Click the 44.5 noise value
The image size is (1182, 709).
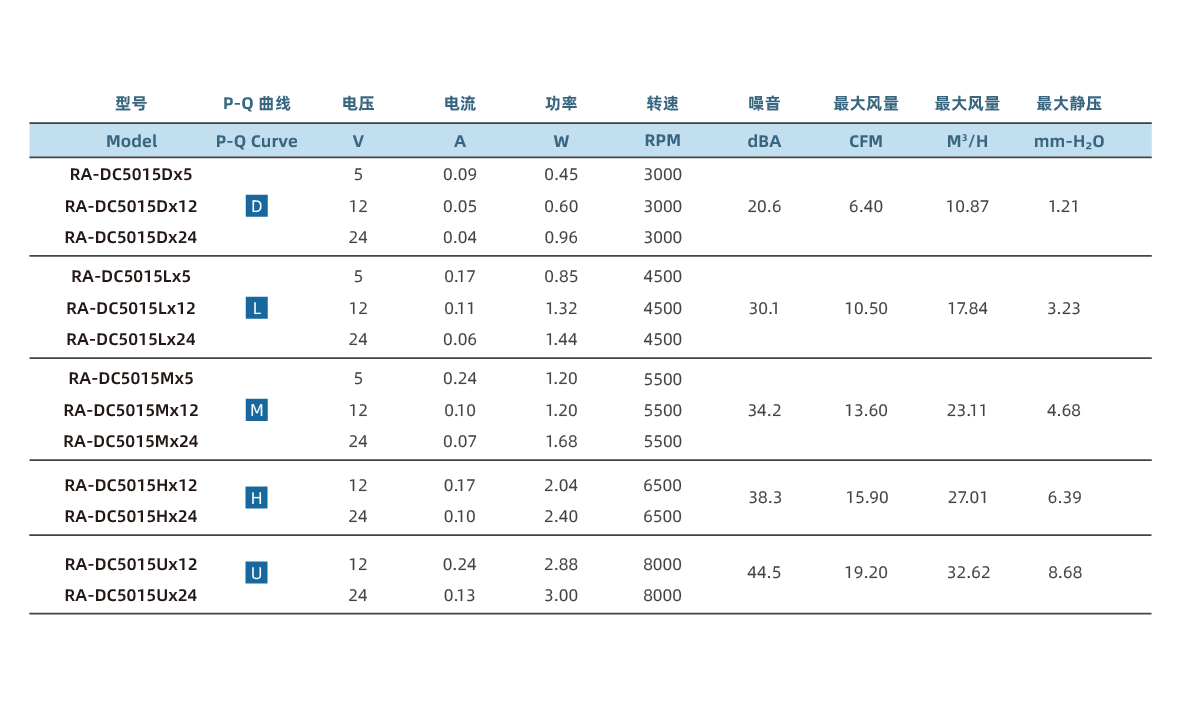[x=764, y=573]
